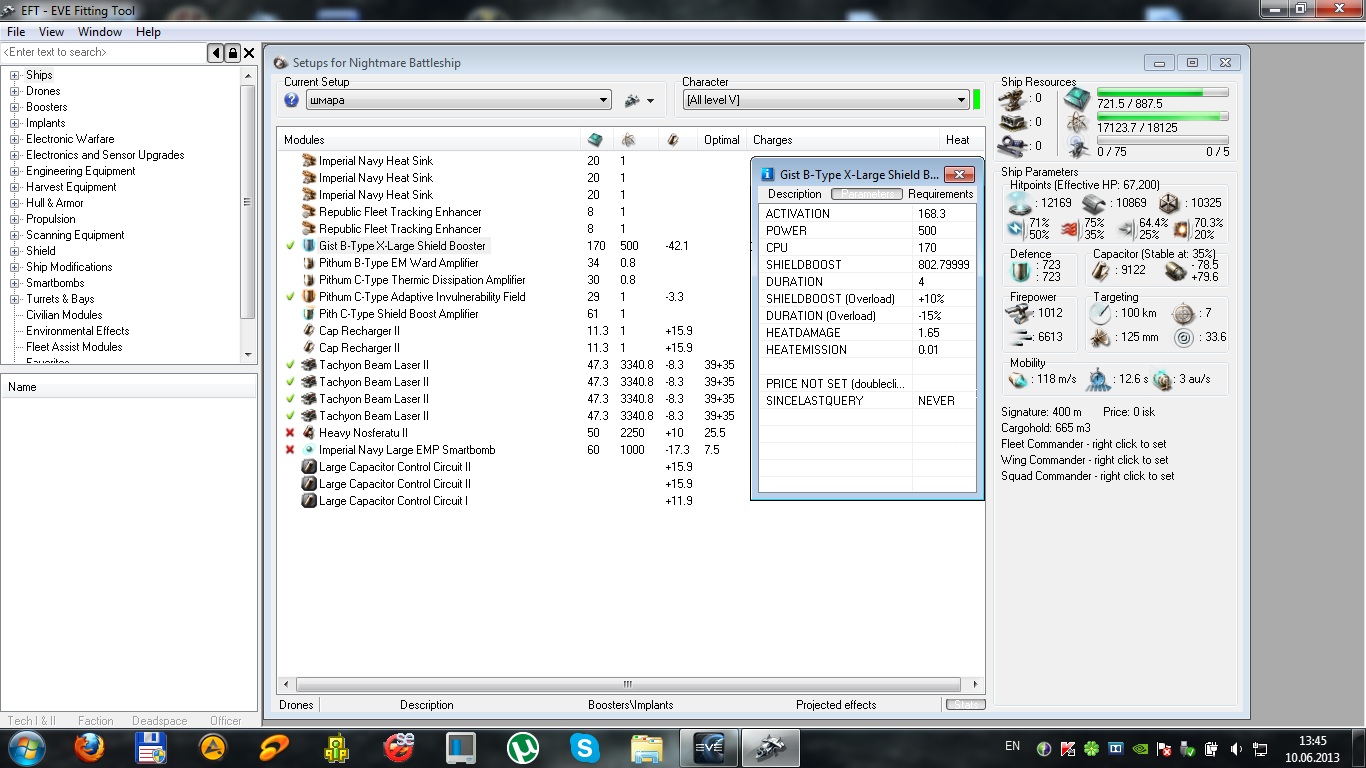The width and height of the screenshot is (1366, 768).
Task: Click the capacitor column header icon in Modules list
Action: point(672,140)
